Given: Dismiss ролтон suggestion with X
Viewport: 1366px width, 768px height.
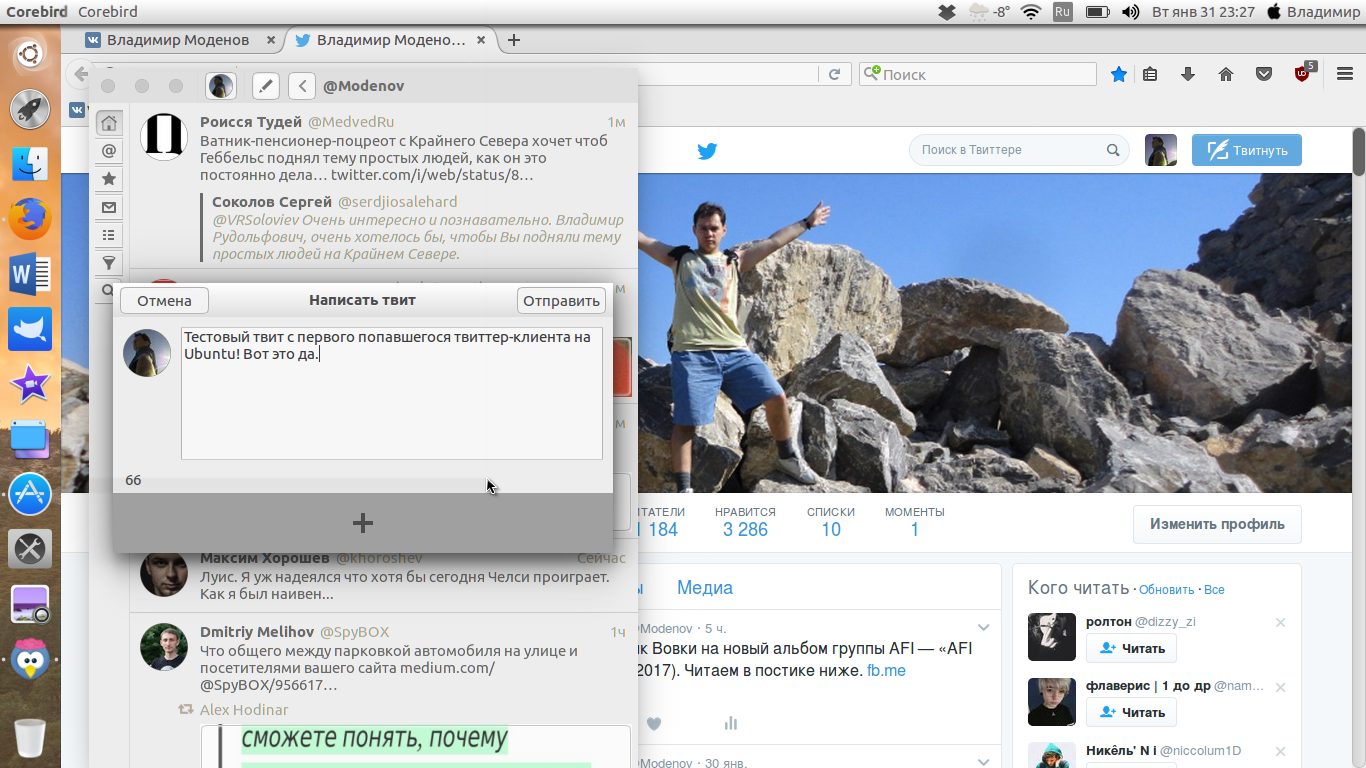Looking at the screenshot, I should 1280,623.
